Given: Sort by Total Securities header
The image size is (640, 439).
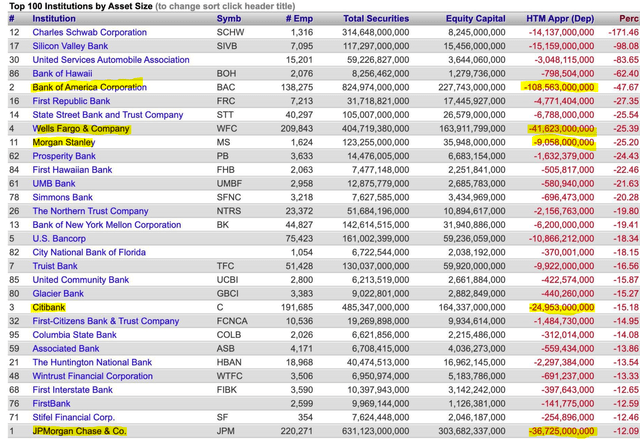Looking at the screenshot, I should click(382, 19).
